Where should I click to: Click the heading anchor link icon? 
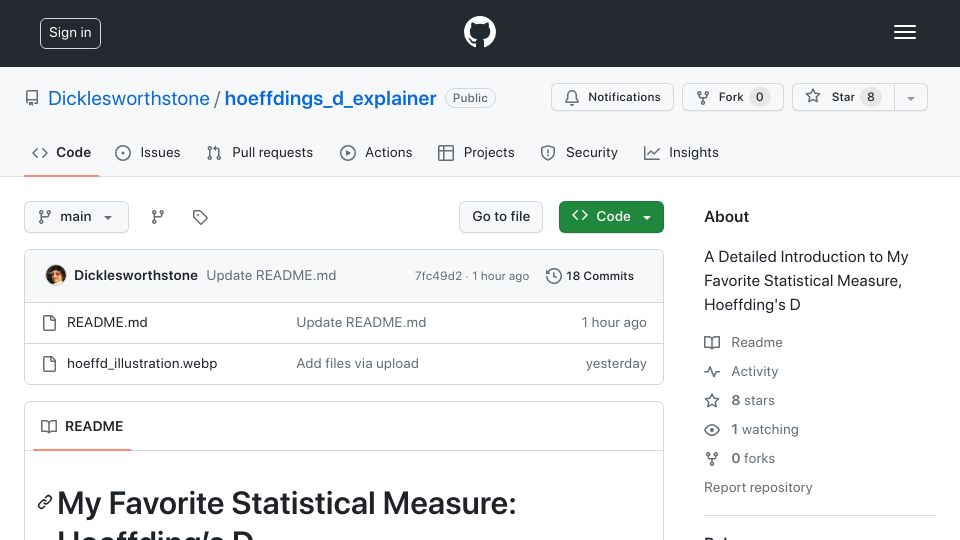pyautogui.click(x=44, y=503)
